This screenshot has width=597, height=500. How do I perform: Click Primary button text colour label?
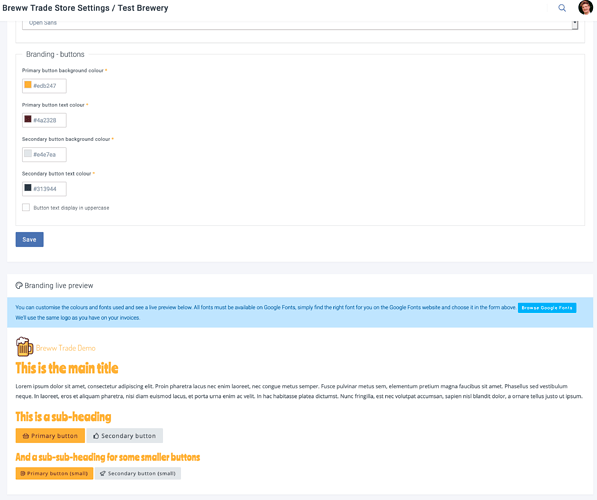(x=53, y=105)
